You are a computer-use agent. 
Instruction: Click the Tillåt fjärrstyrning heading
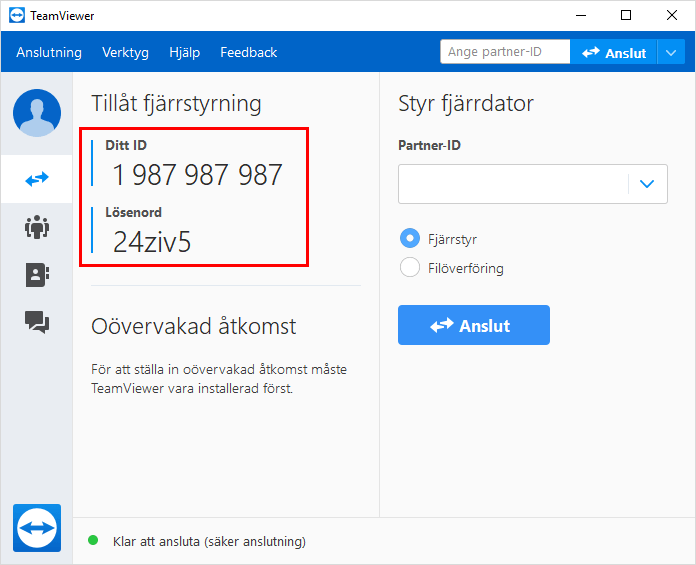point(176,104)
